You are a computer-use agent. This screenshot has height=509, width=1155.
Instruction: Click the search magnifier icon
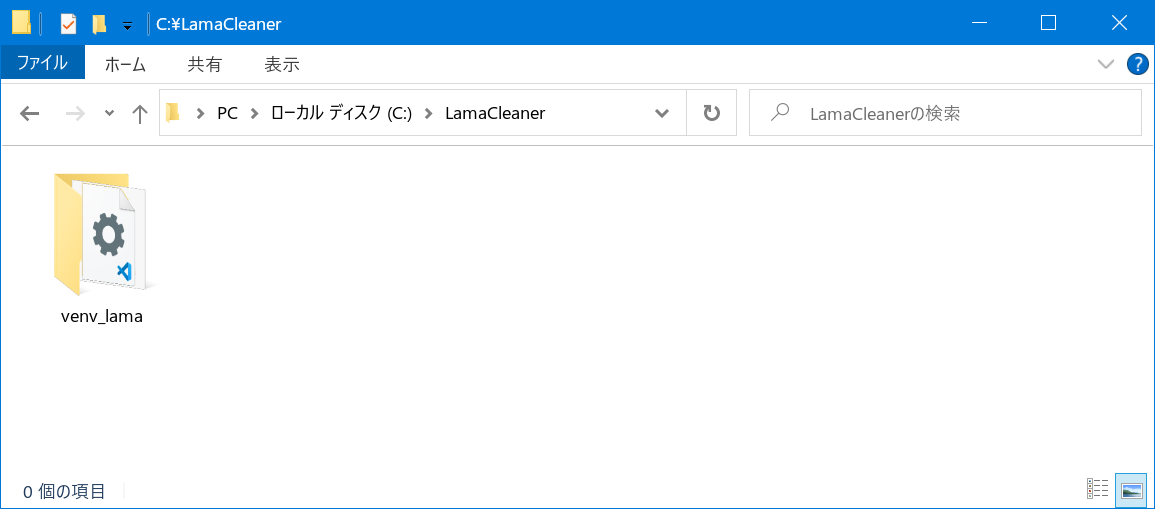click(x=779, y=112)
